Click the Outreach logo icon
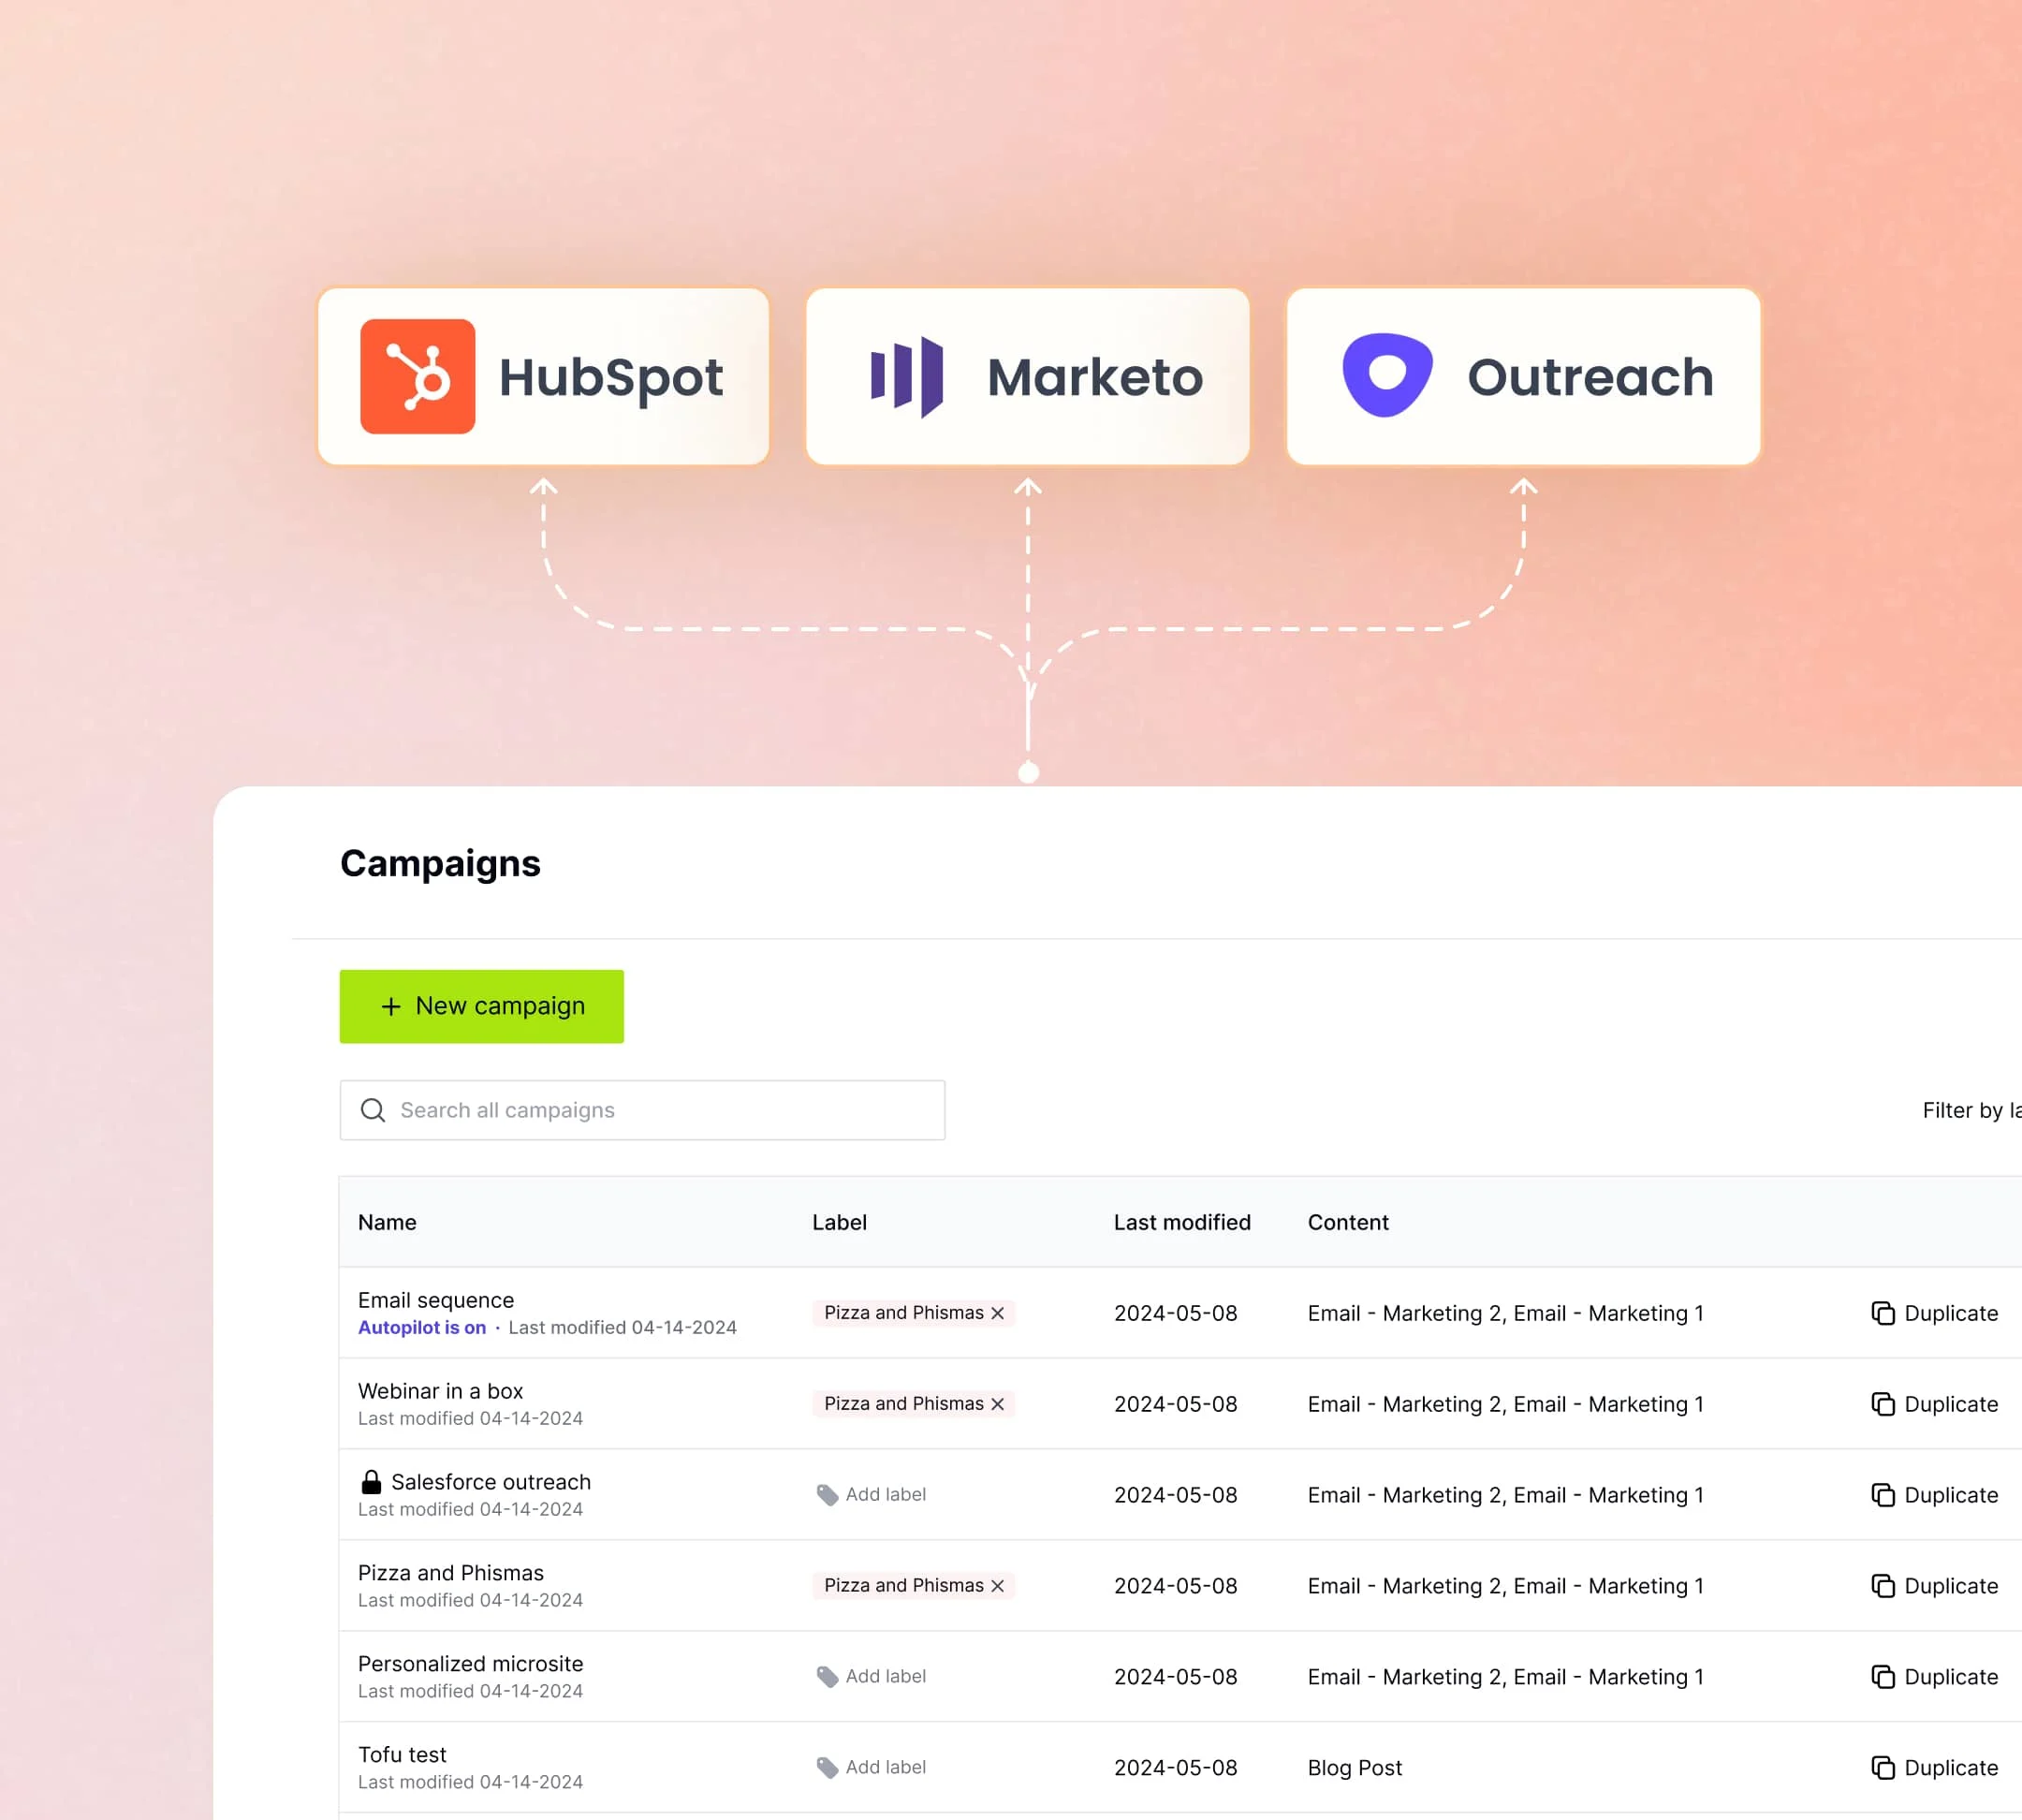This screenshot has width=2022, height=1820. 1386,374
